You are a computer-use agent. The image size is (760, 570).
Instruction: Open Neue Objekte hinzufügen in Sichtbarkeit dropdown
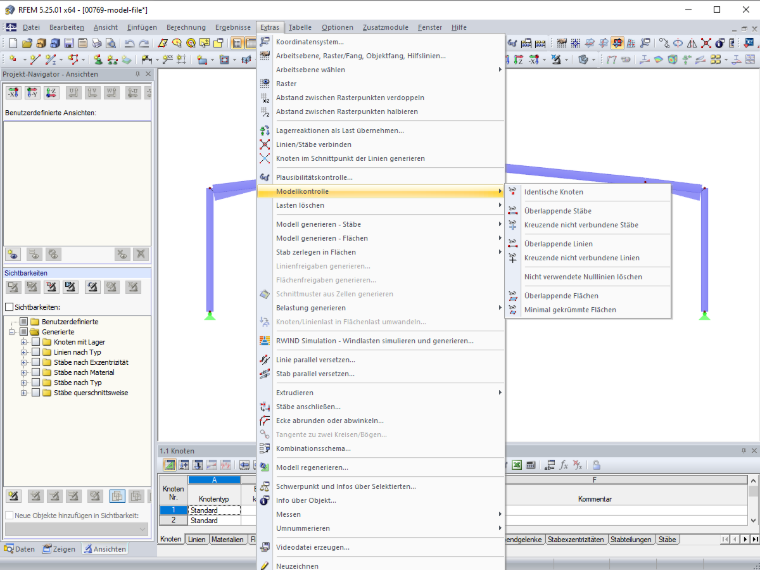[x=76, y=529]
